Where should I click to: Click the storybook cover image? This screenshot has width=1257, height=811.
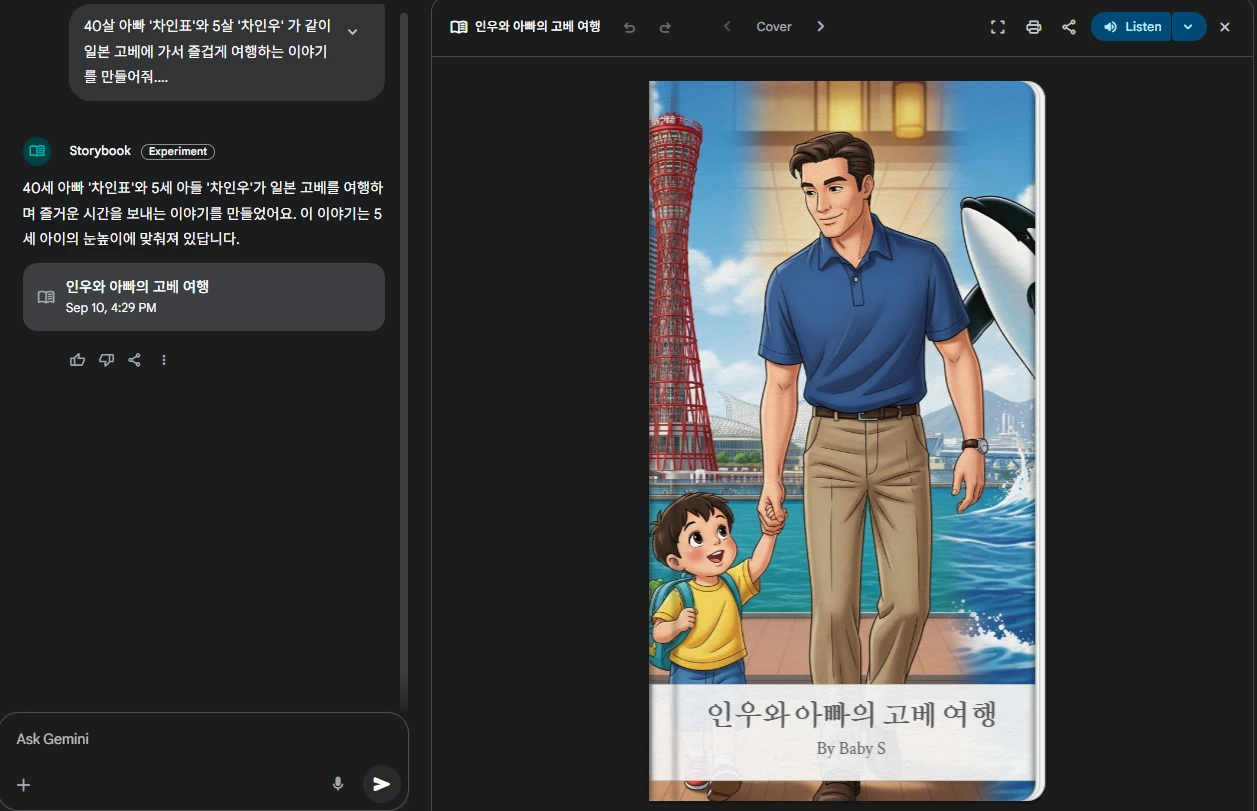tap(845, 440)
